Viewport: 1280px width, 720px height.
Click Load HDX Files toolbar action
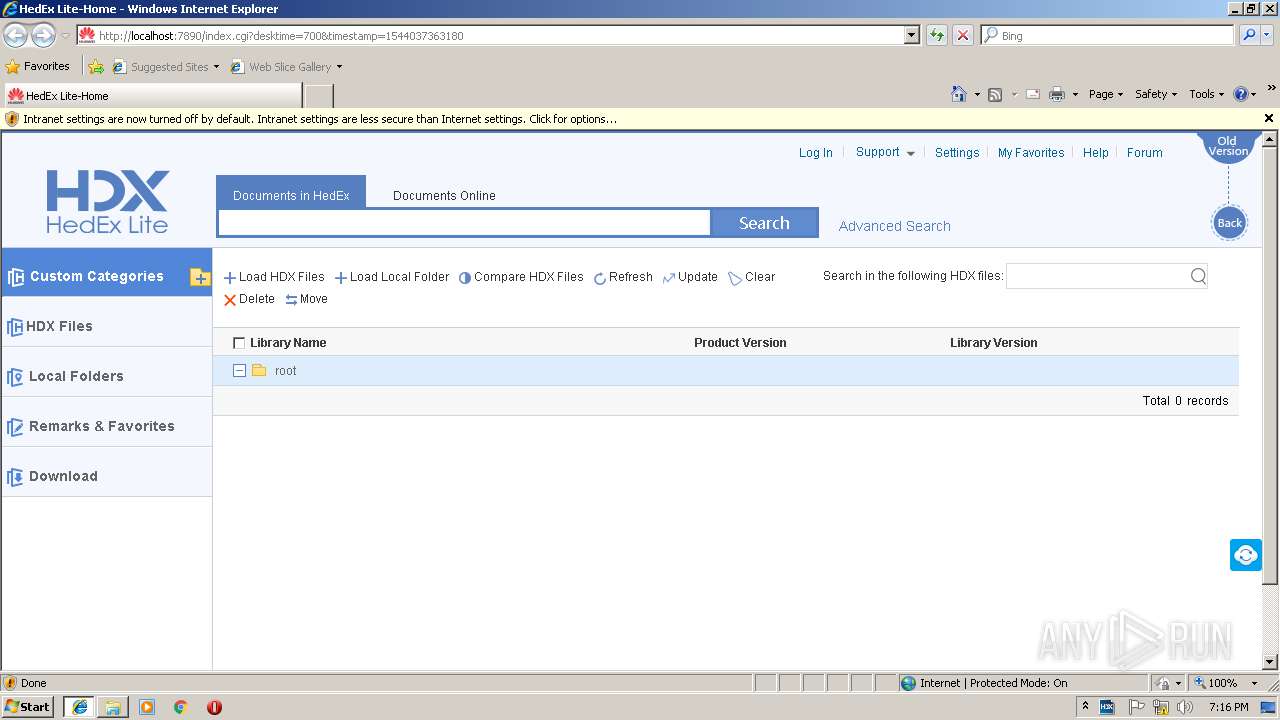274,277
